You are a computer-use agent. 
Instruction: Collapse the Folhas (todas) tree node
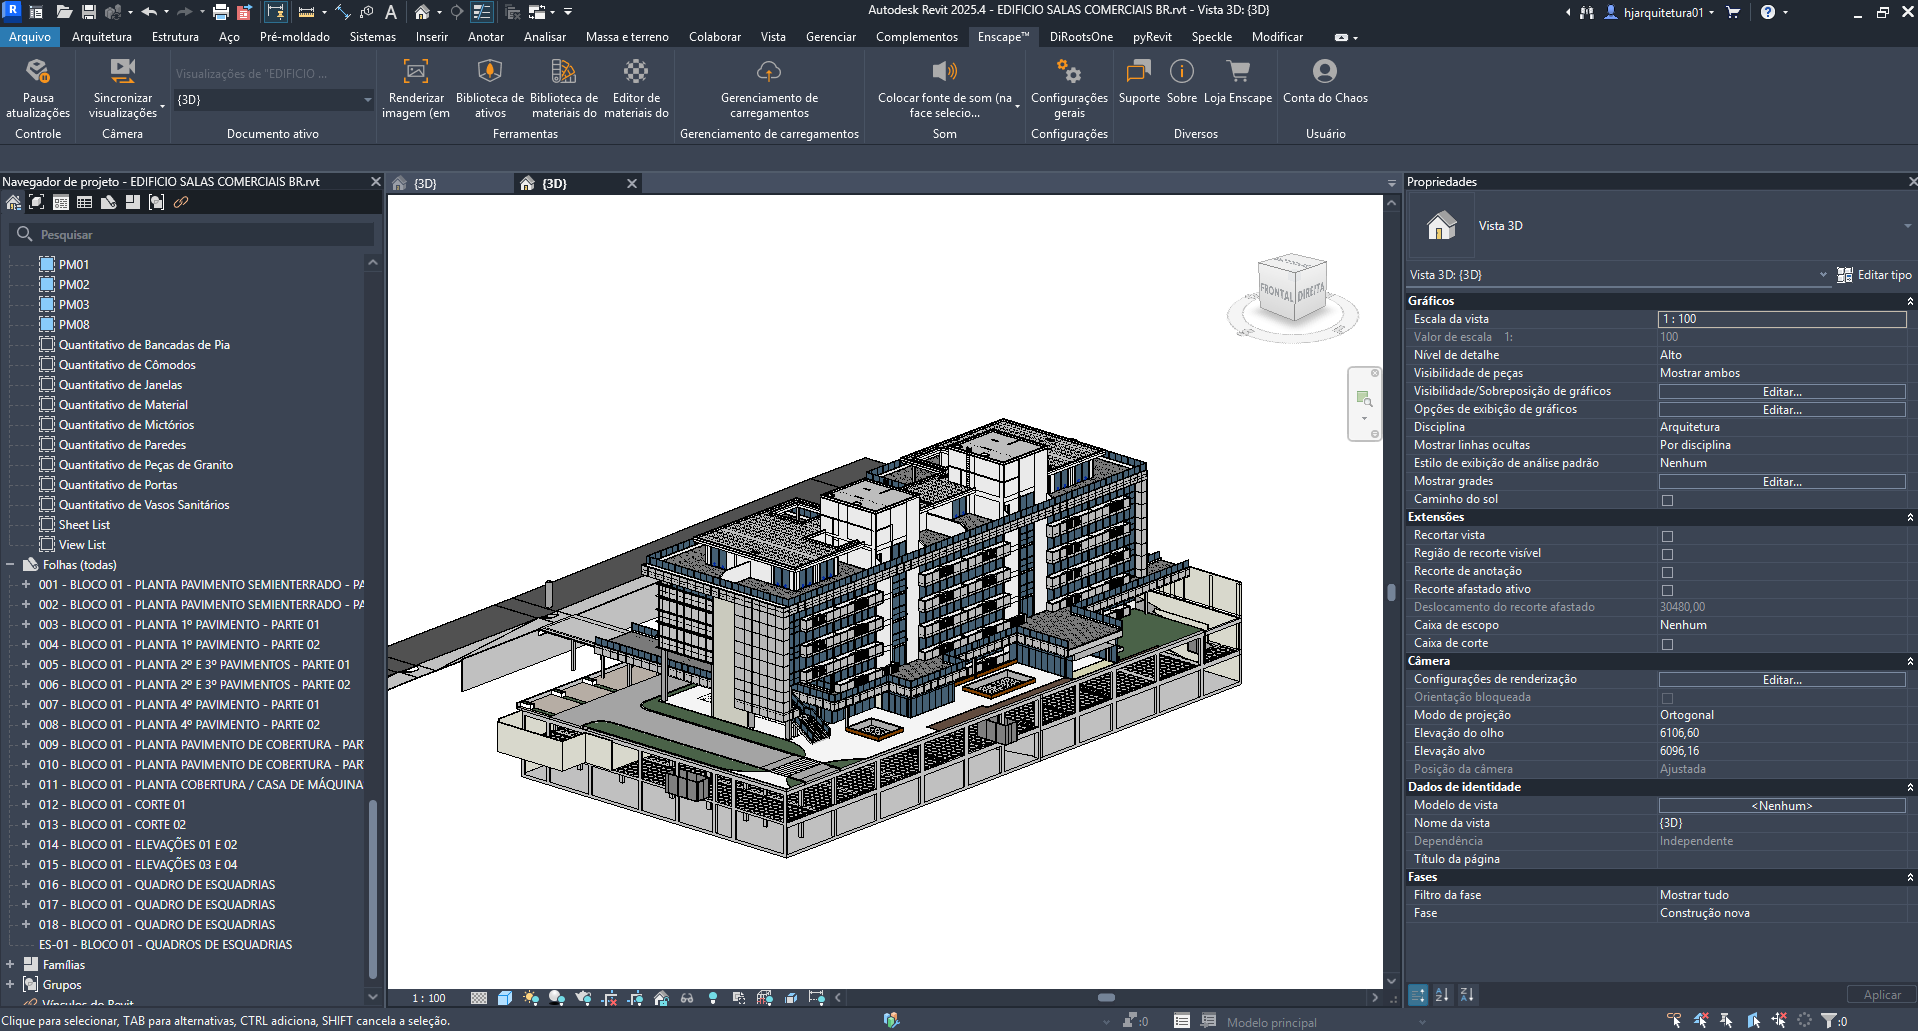click(11, 565)
